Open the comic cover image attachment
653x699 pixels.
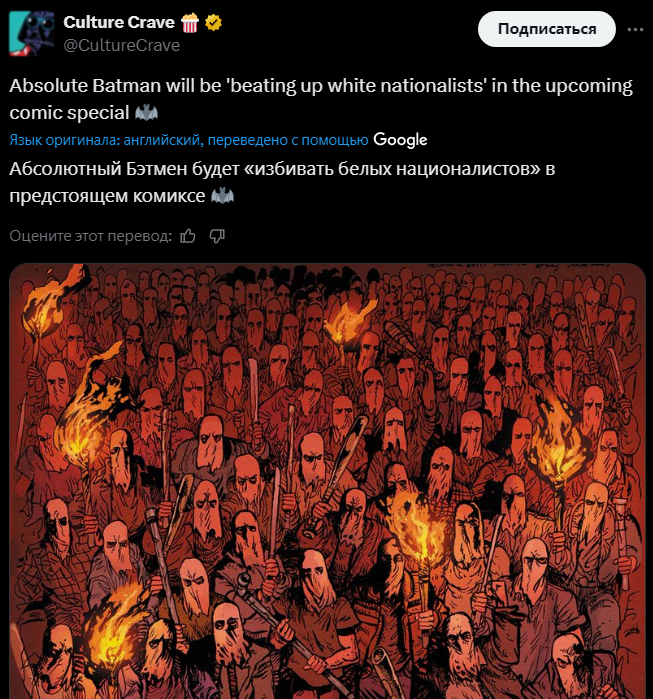327,481
